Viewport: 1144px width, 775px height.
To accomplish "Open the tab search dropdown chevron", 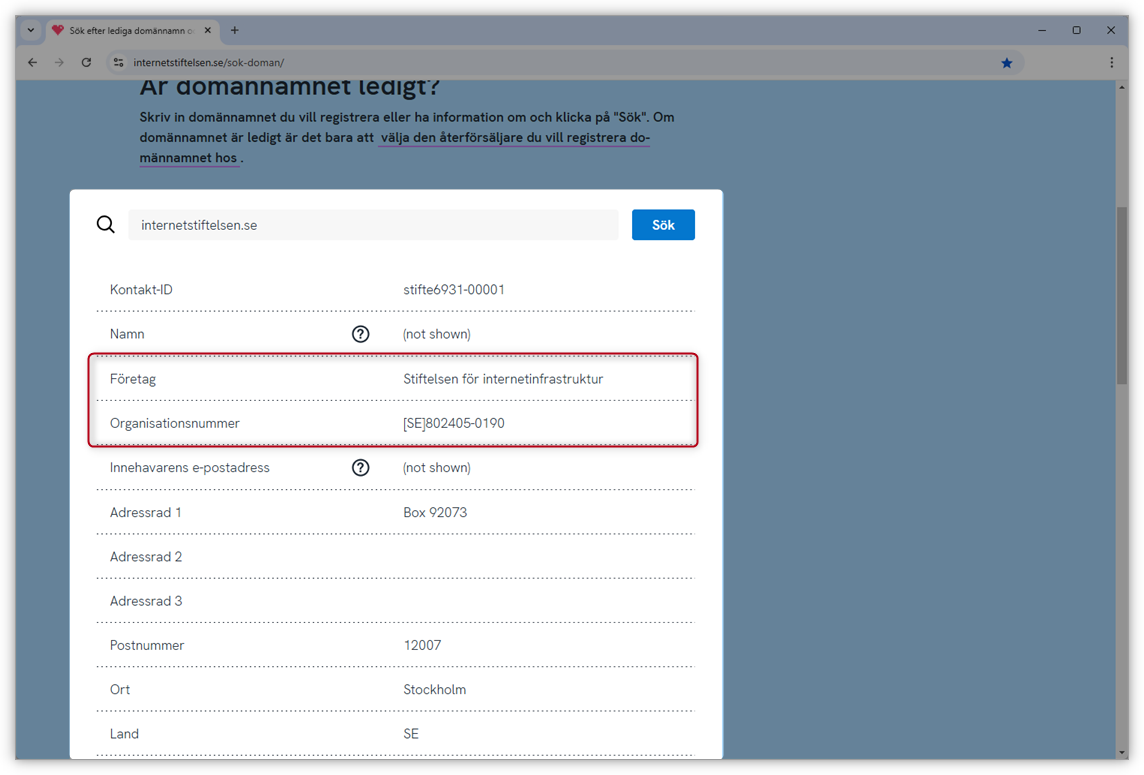I will pyautogui.click(x=30, y=30).
